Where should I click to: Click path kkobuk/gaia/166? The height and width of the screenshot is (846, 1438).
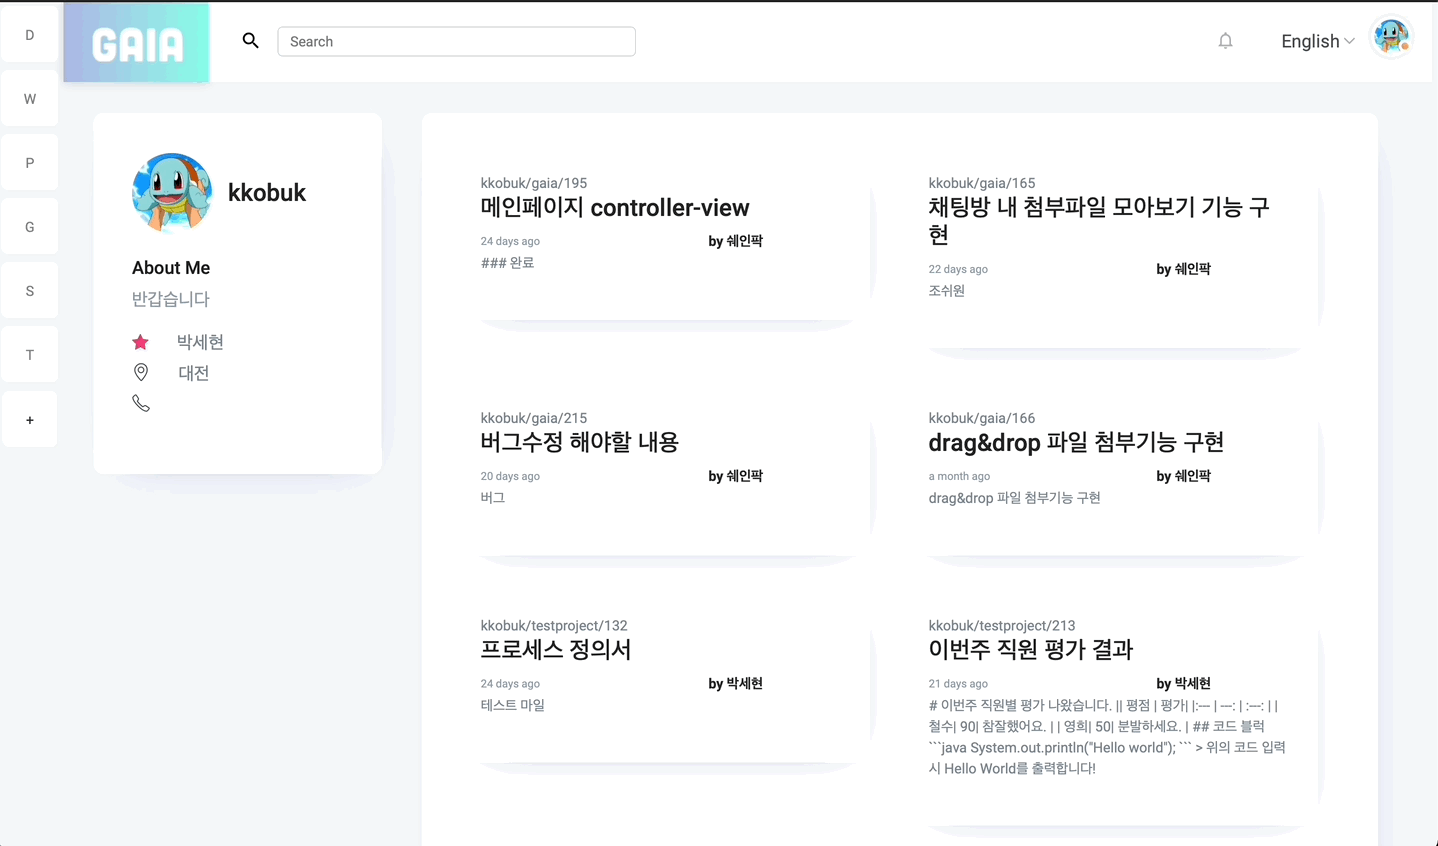point(982,418)
